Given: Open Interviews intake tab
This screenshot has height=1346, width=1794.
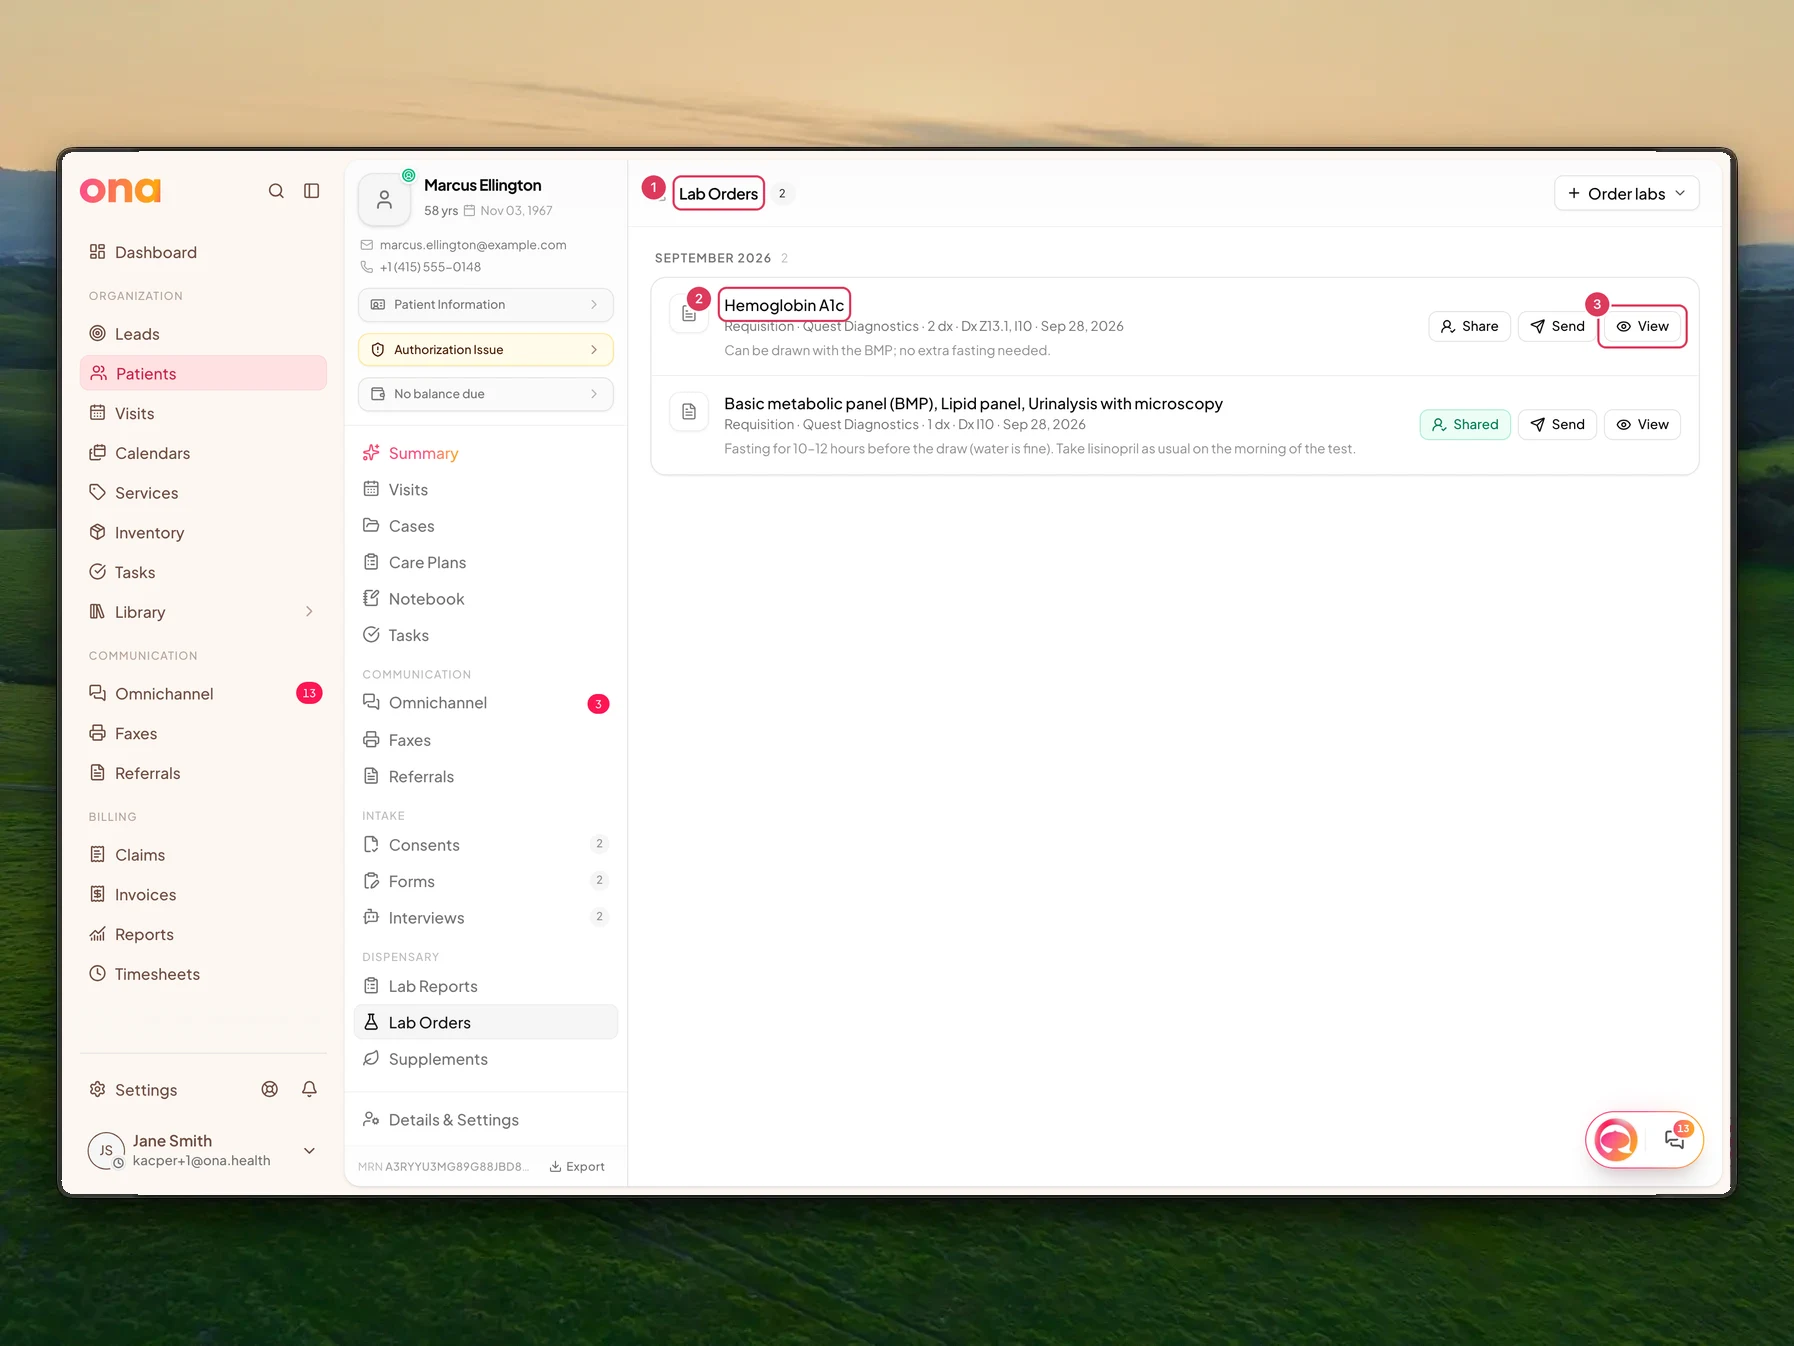Looking at the screenshot, I should click(x=486, y=918).
